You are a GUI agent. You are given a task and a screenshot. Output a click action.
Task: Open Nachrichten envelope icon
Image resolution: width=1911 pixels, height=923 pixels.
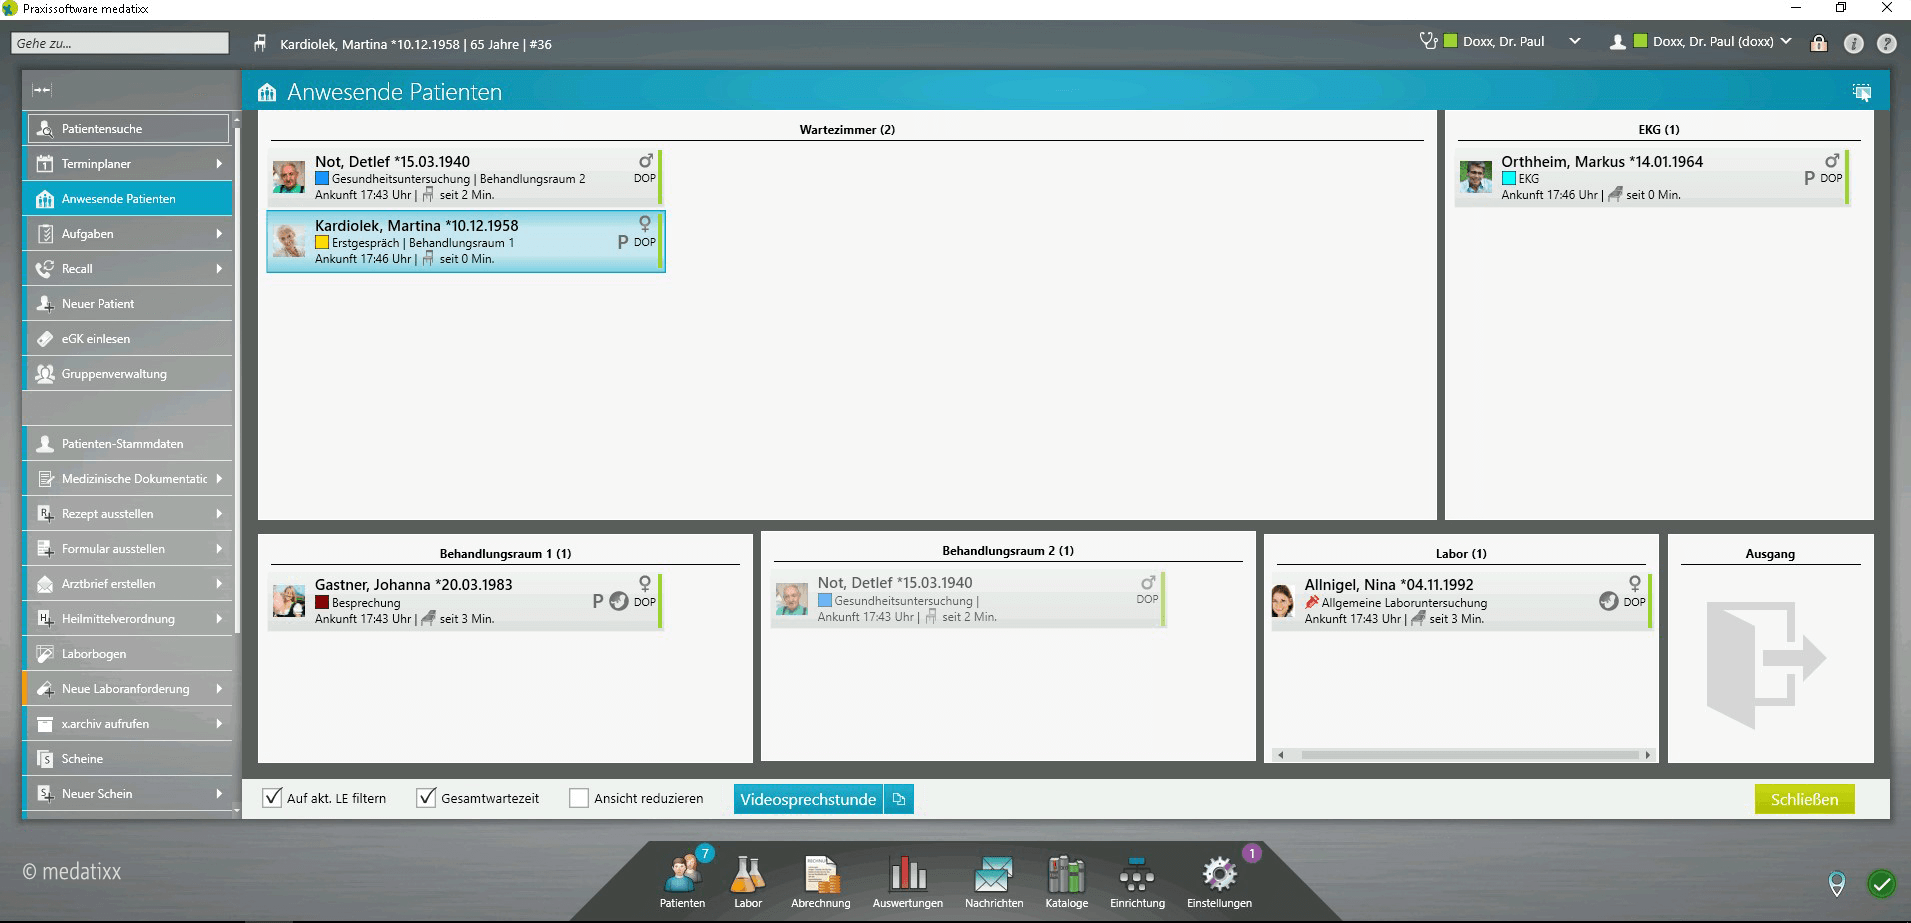(x=993, y=876)
